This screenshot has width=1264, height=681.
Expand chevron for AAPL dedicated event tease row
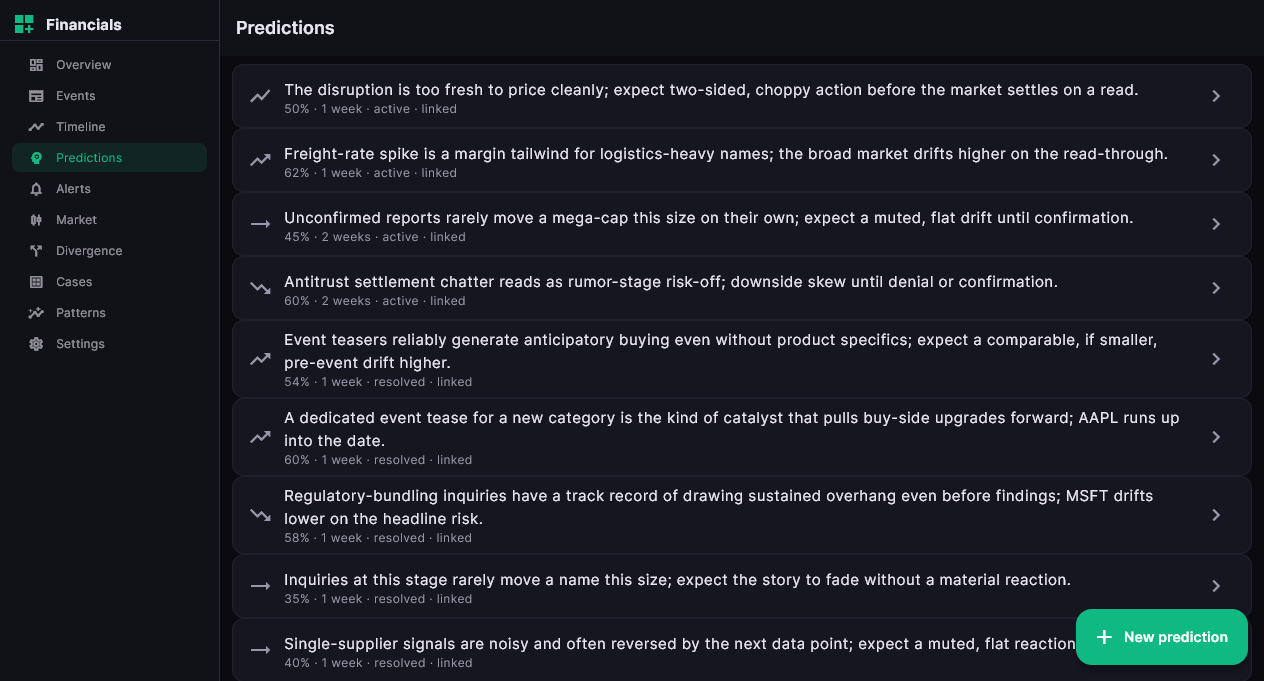click(x=1216, y=437)
